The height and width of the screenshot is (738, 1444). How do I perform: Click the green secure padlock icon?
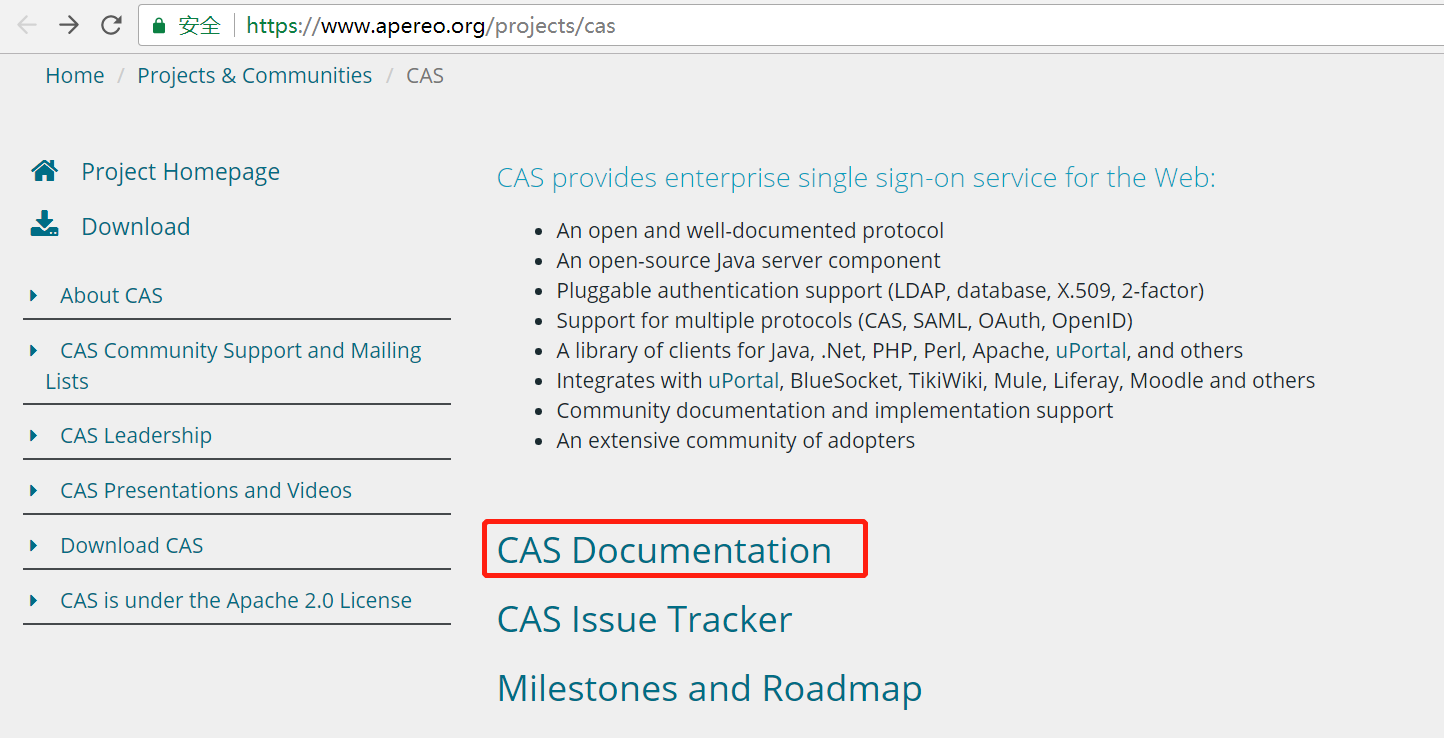pos(158,26)
